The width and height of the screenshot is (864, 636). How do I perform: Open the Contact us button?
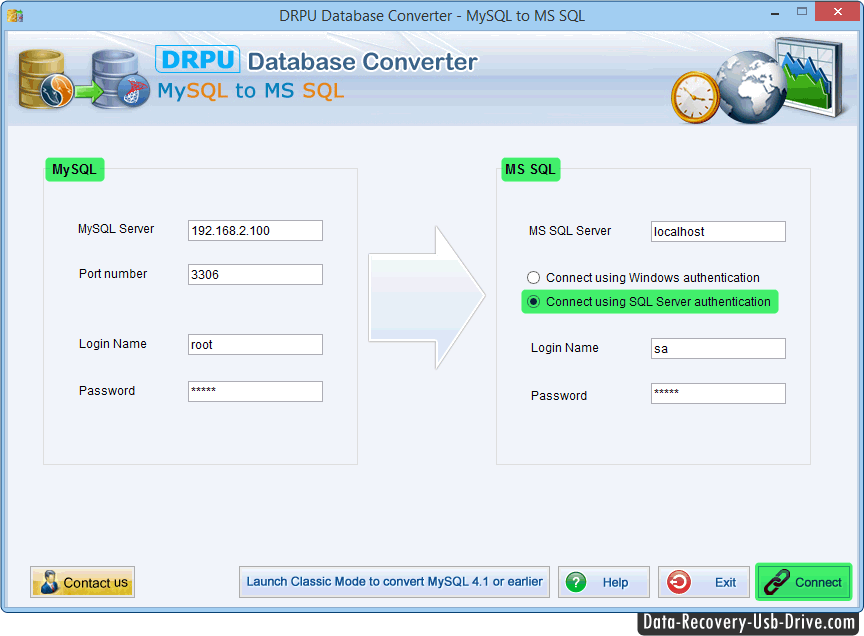click(83, 582)
